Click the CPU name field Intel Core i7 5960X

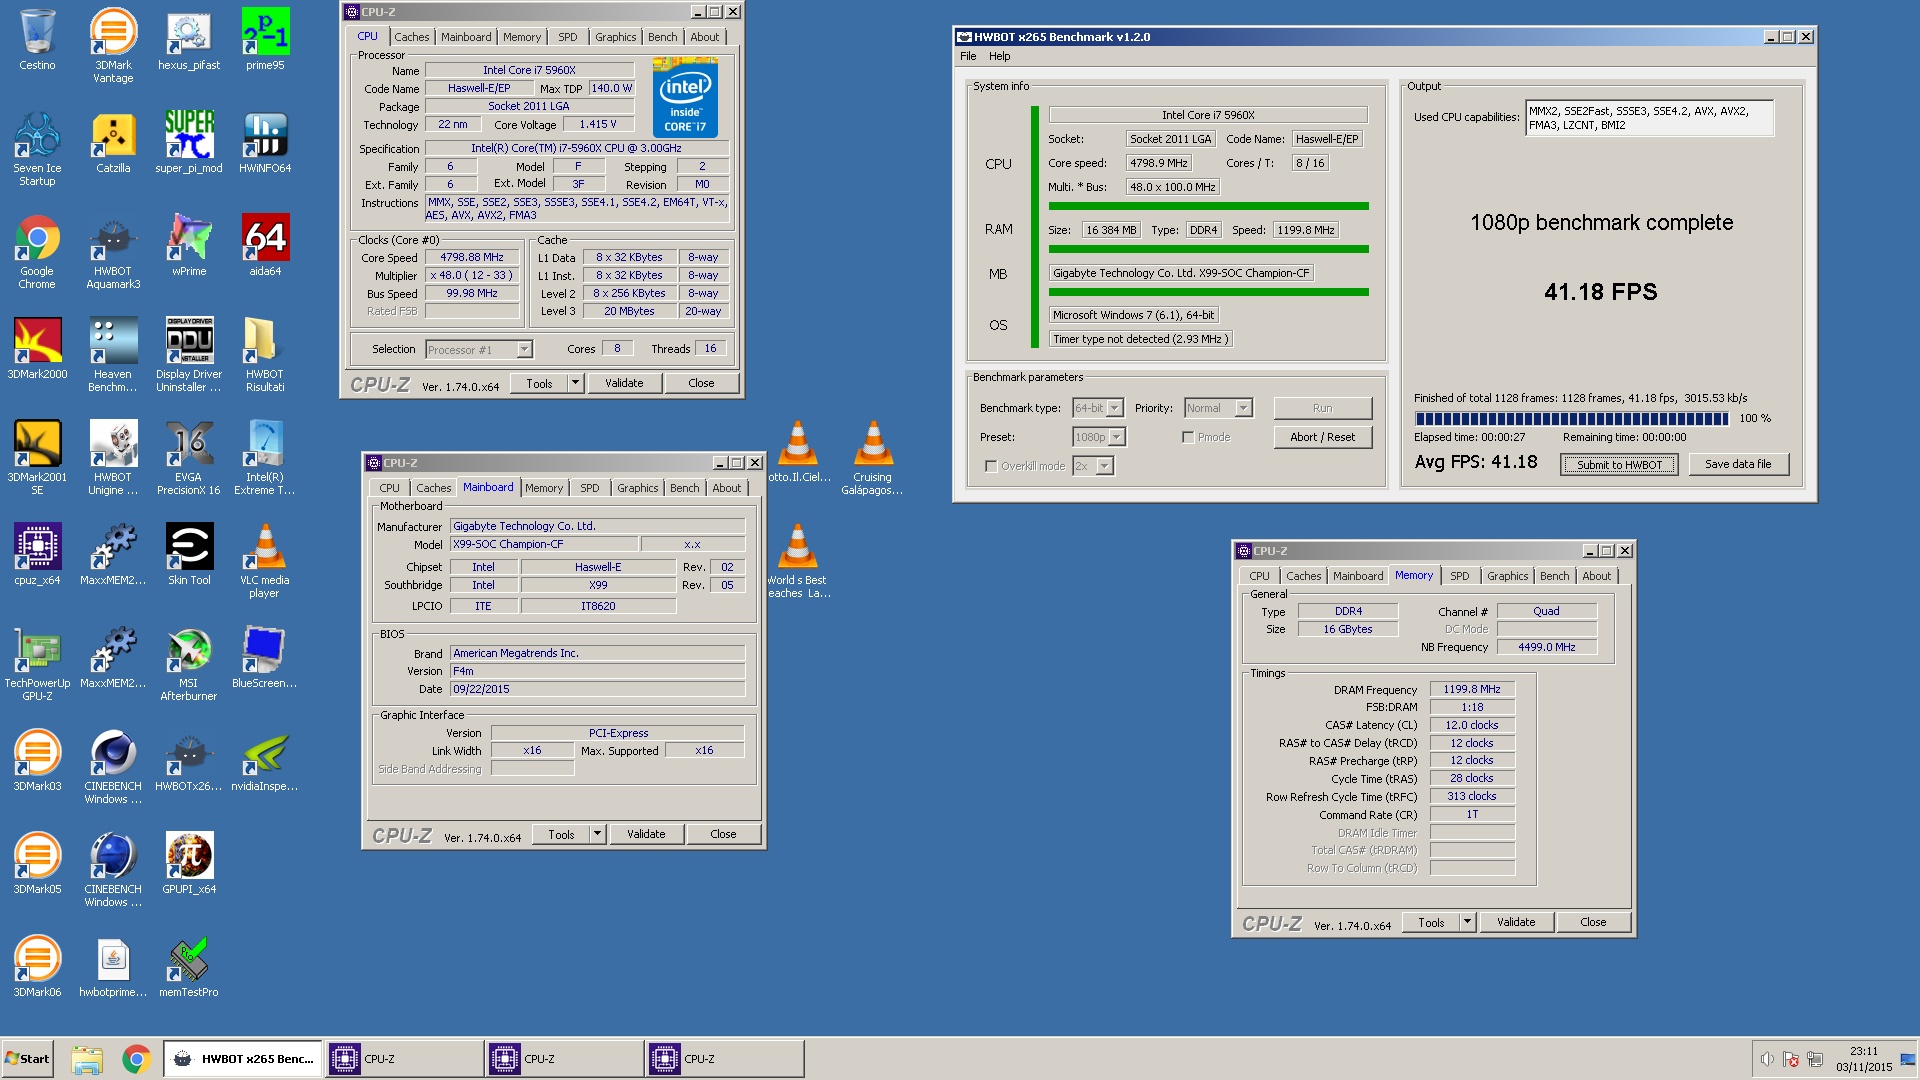click(x=1208, y=115)
